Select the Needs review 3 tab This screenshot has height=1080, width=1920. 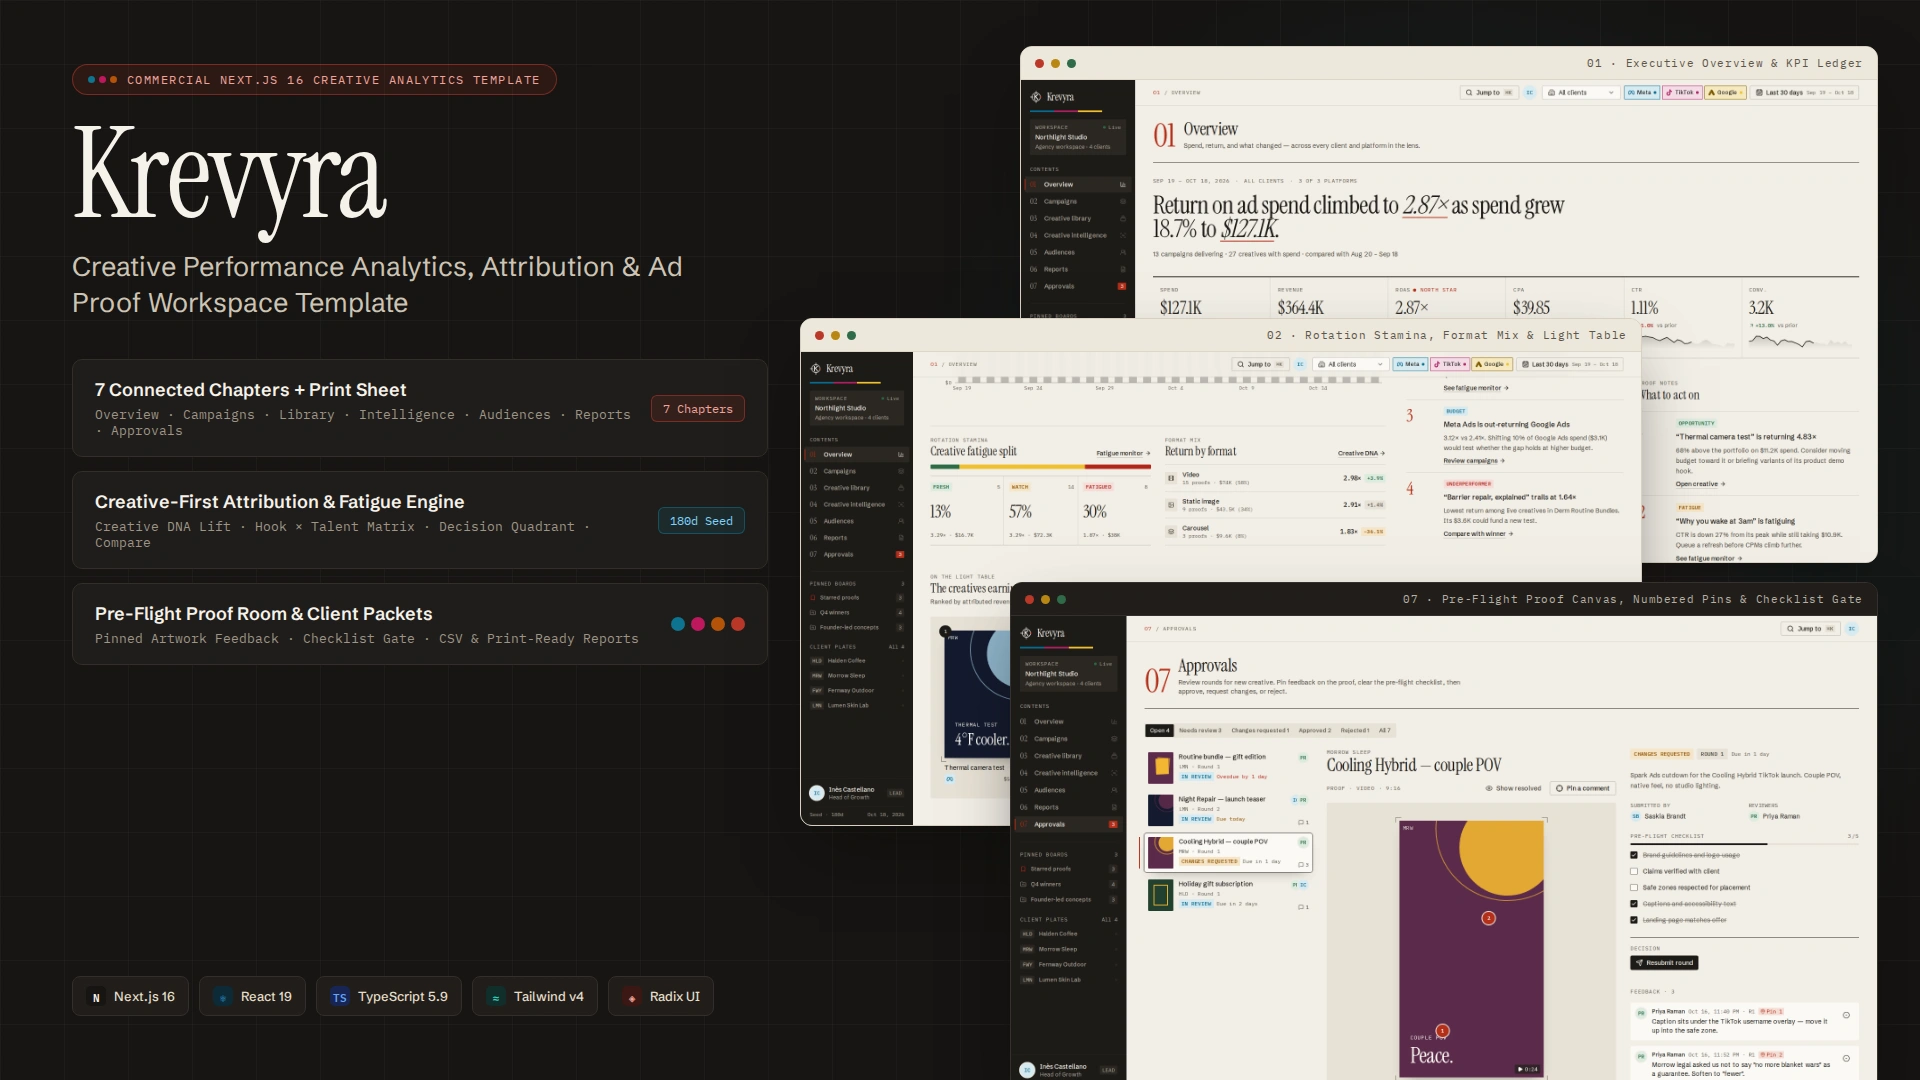pos(1200,730)
